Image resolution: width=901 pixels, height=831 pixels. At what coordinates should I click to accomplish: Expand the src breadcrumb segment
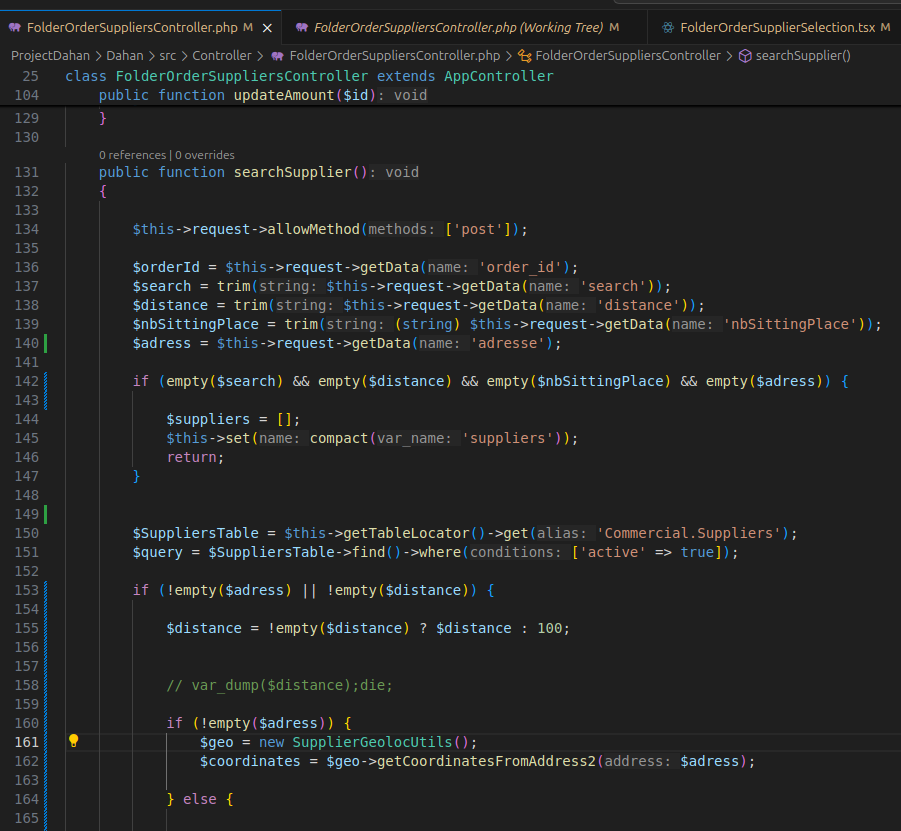click(167, 56)
